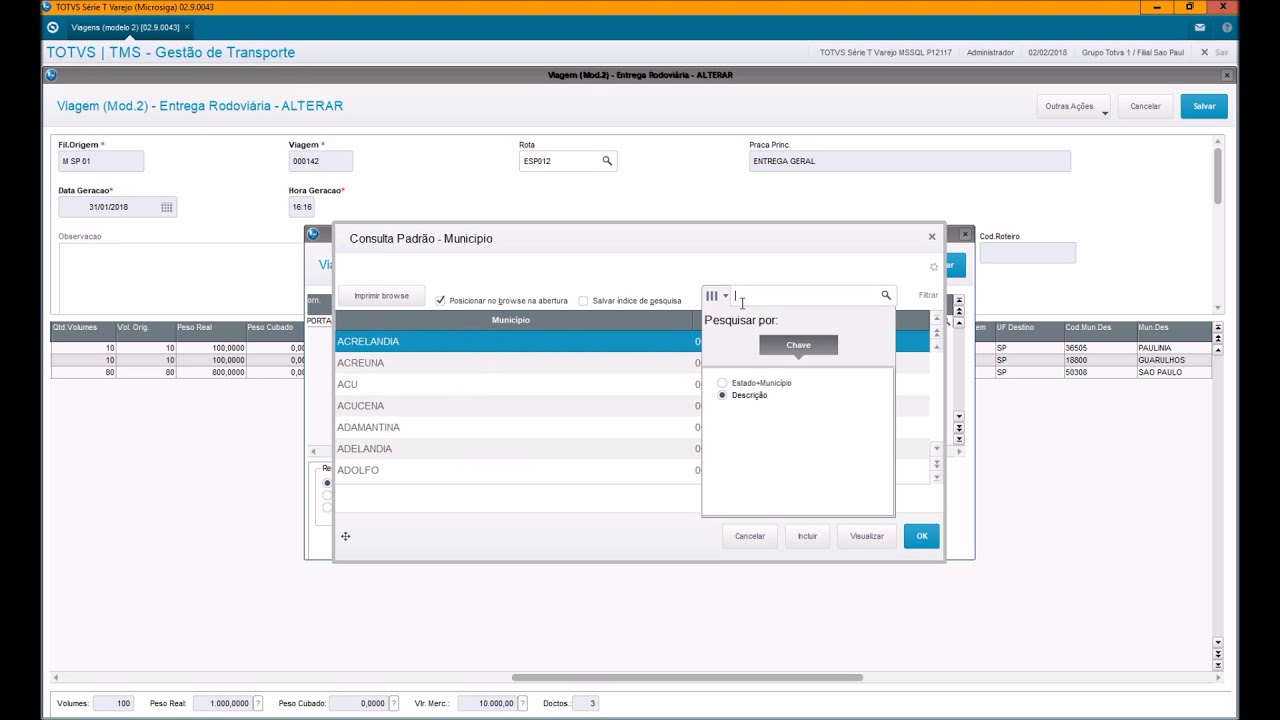Click the Rota field lookup magnifier
This screenshot has width=1280, height=720.
point(607,161)
